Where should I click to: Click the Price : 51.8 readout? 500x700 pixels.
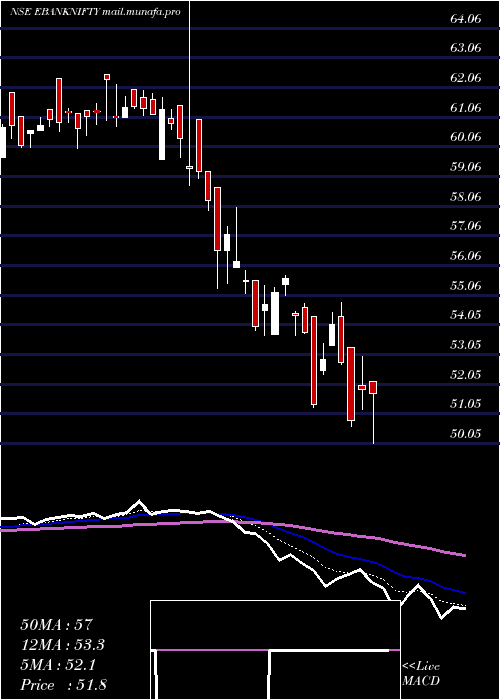tap(63, 685)
